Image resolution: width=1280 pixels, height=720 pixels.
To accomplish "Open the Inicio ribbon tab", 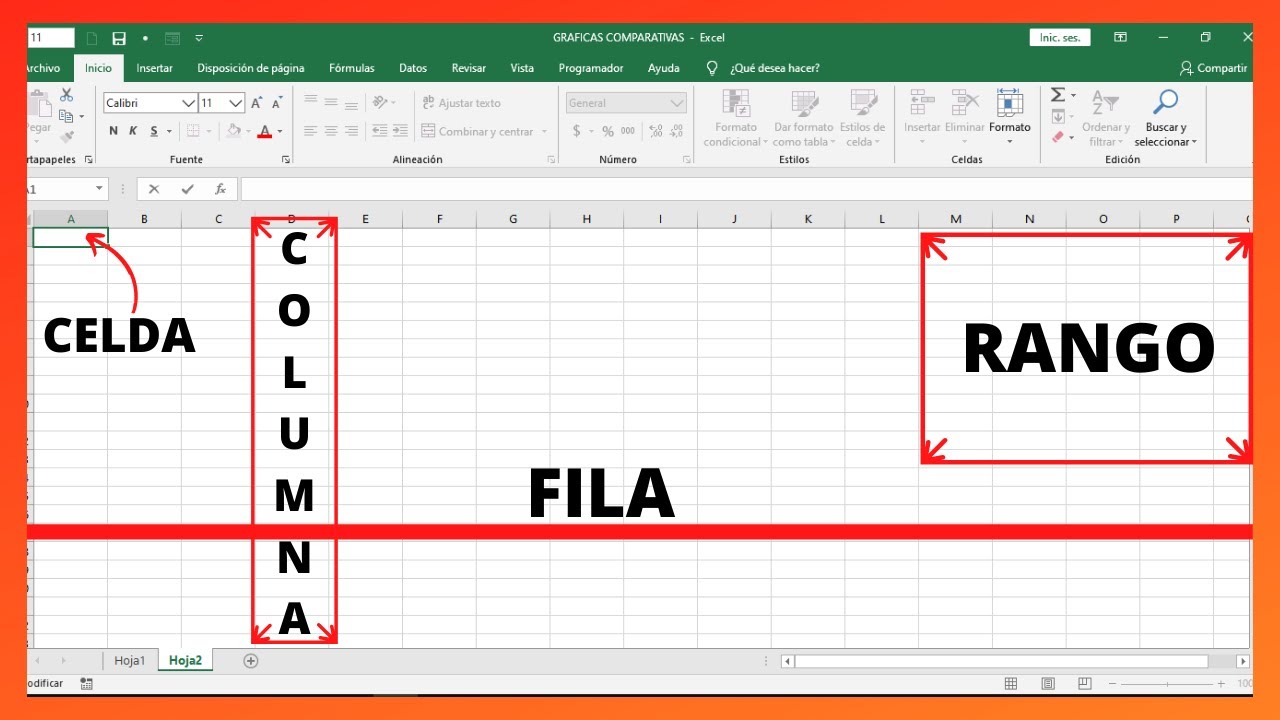I will [x=98, y=68].
